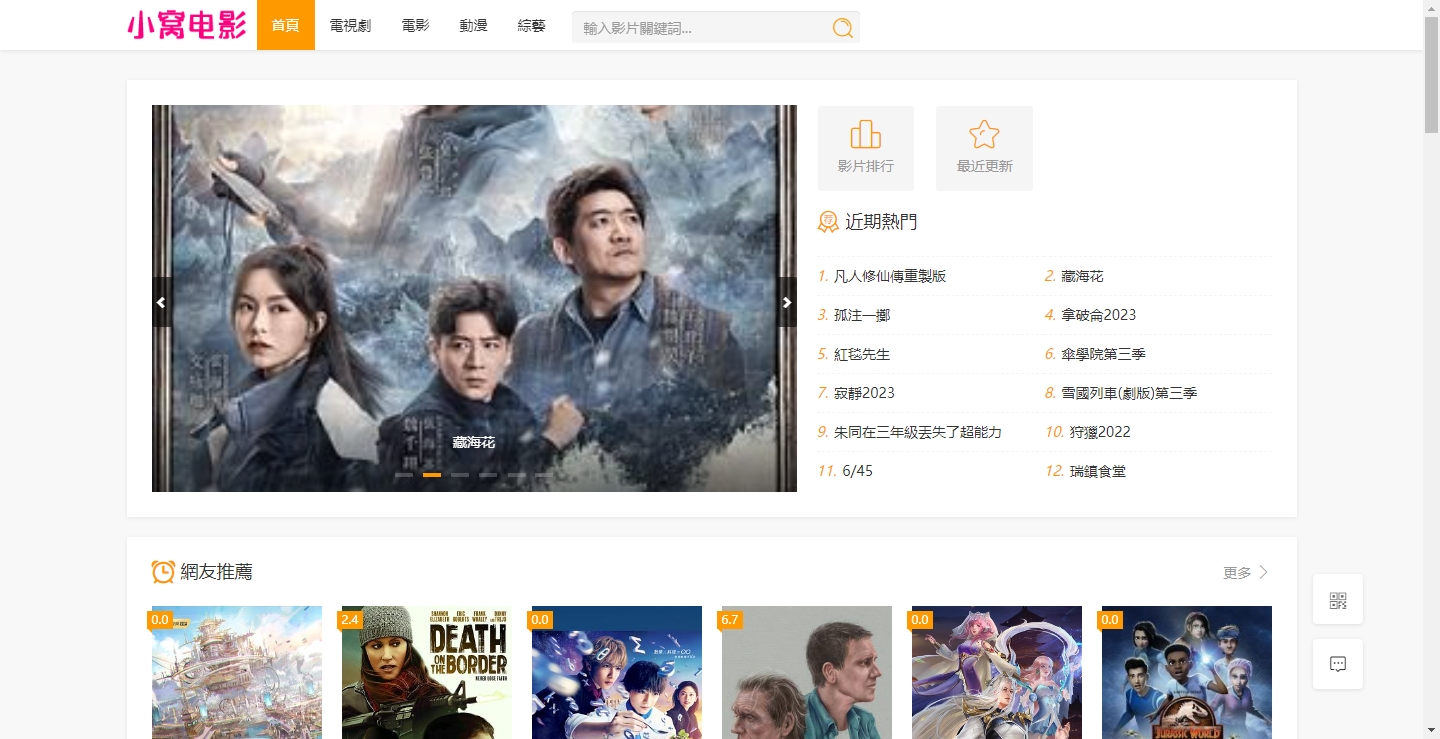Click the movie keyword search field
Image resolution: width=1440 pixels, height=739 pixels.
pyautogui.click(x=700, y=28)
